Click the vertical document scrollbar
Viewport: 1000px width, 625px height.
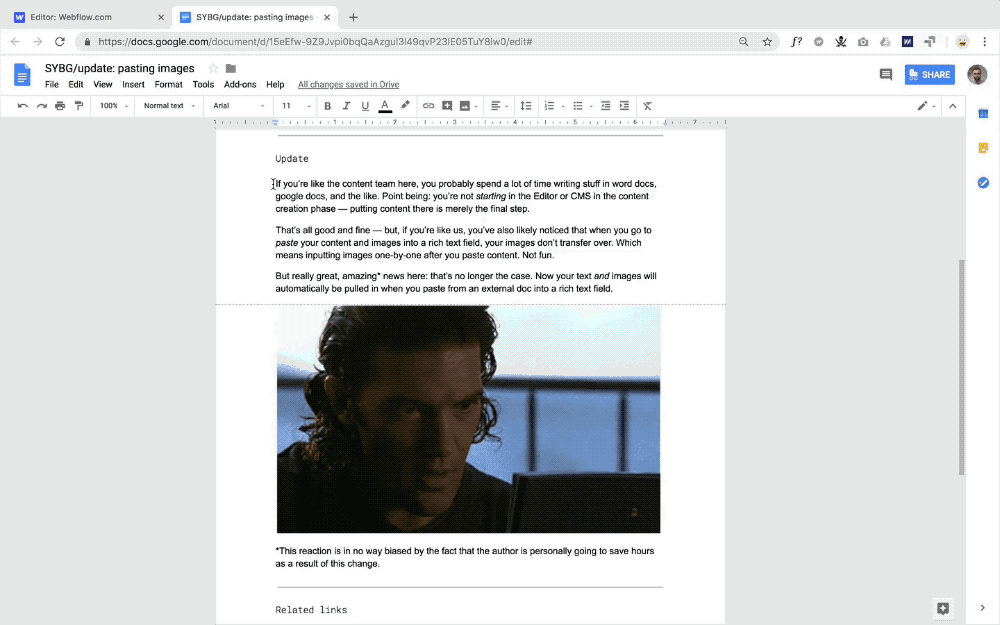coord(962,367)
